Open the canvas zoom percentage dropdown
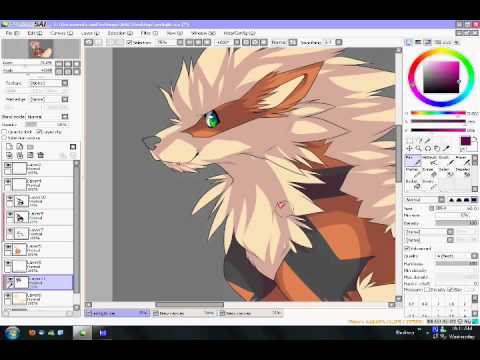 tap(180, 42)
